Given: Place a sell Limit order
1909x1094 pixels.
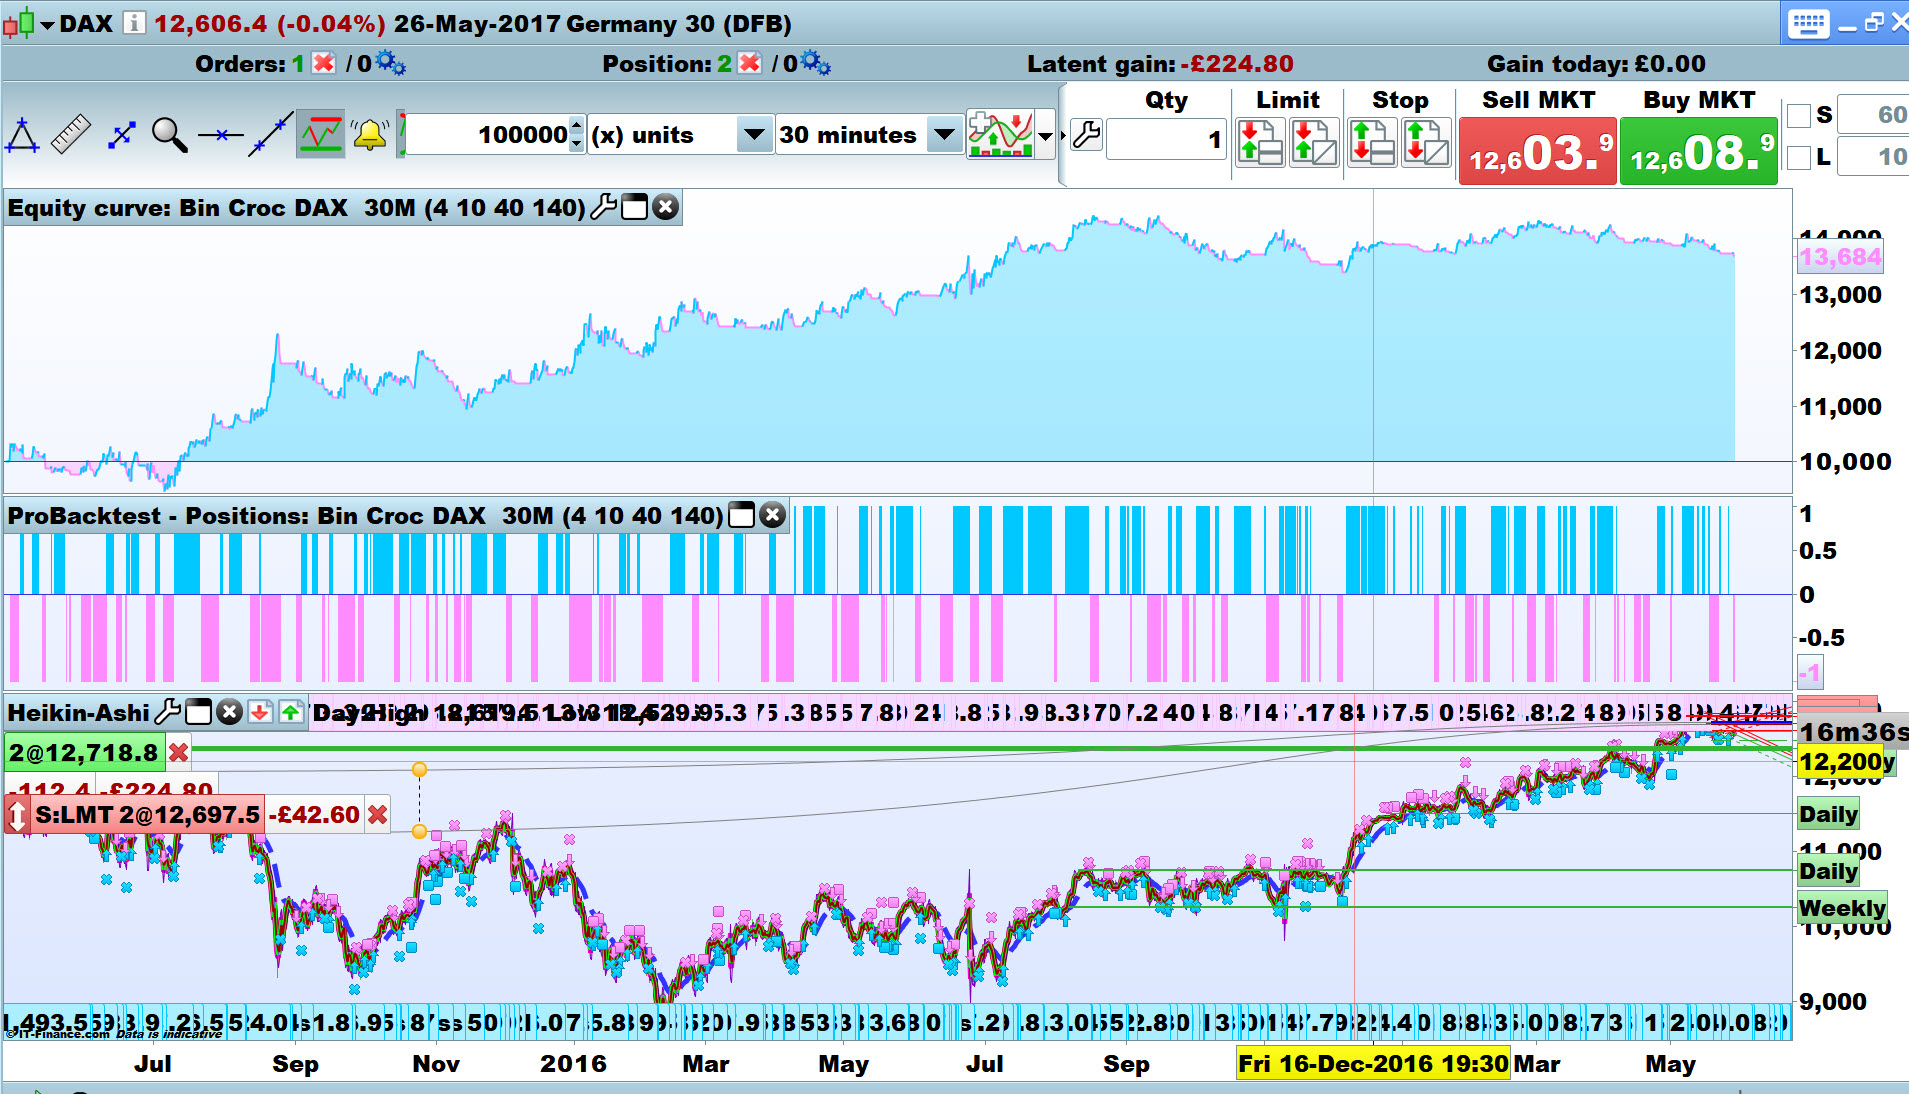Looking at the screenshot, I should (x=1260, y=141).
